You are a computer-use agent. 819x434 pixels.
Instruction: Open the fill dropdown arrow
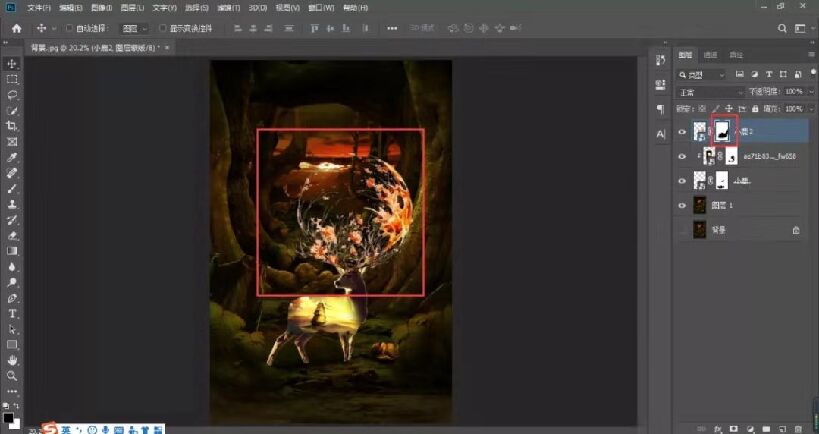click(x=811, y=109)
